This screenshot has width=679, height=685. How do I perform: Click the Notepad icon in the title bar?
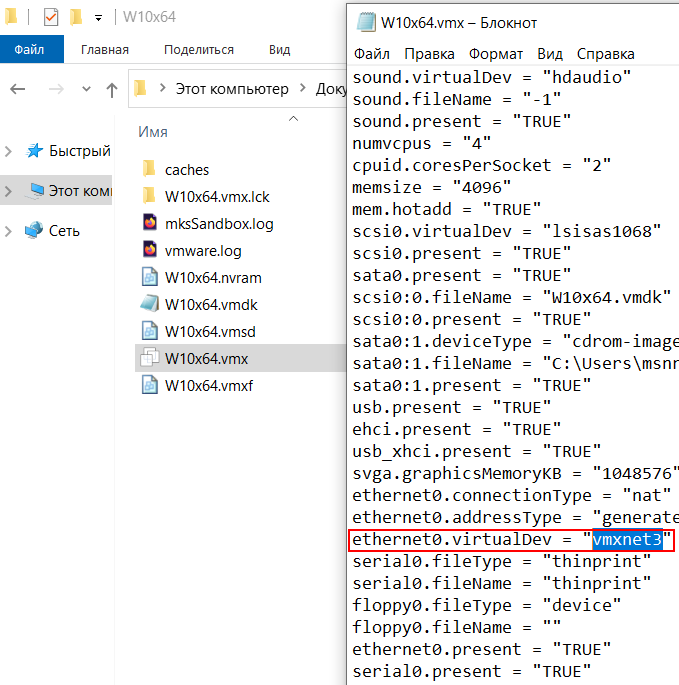365,22
